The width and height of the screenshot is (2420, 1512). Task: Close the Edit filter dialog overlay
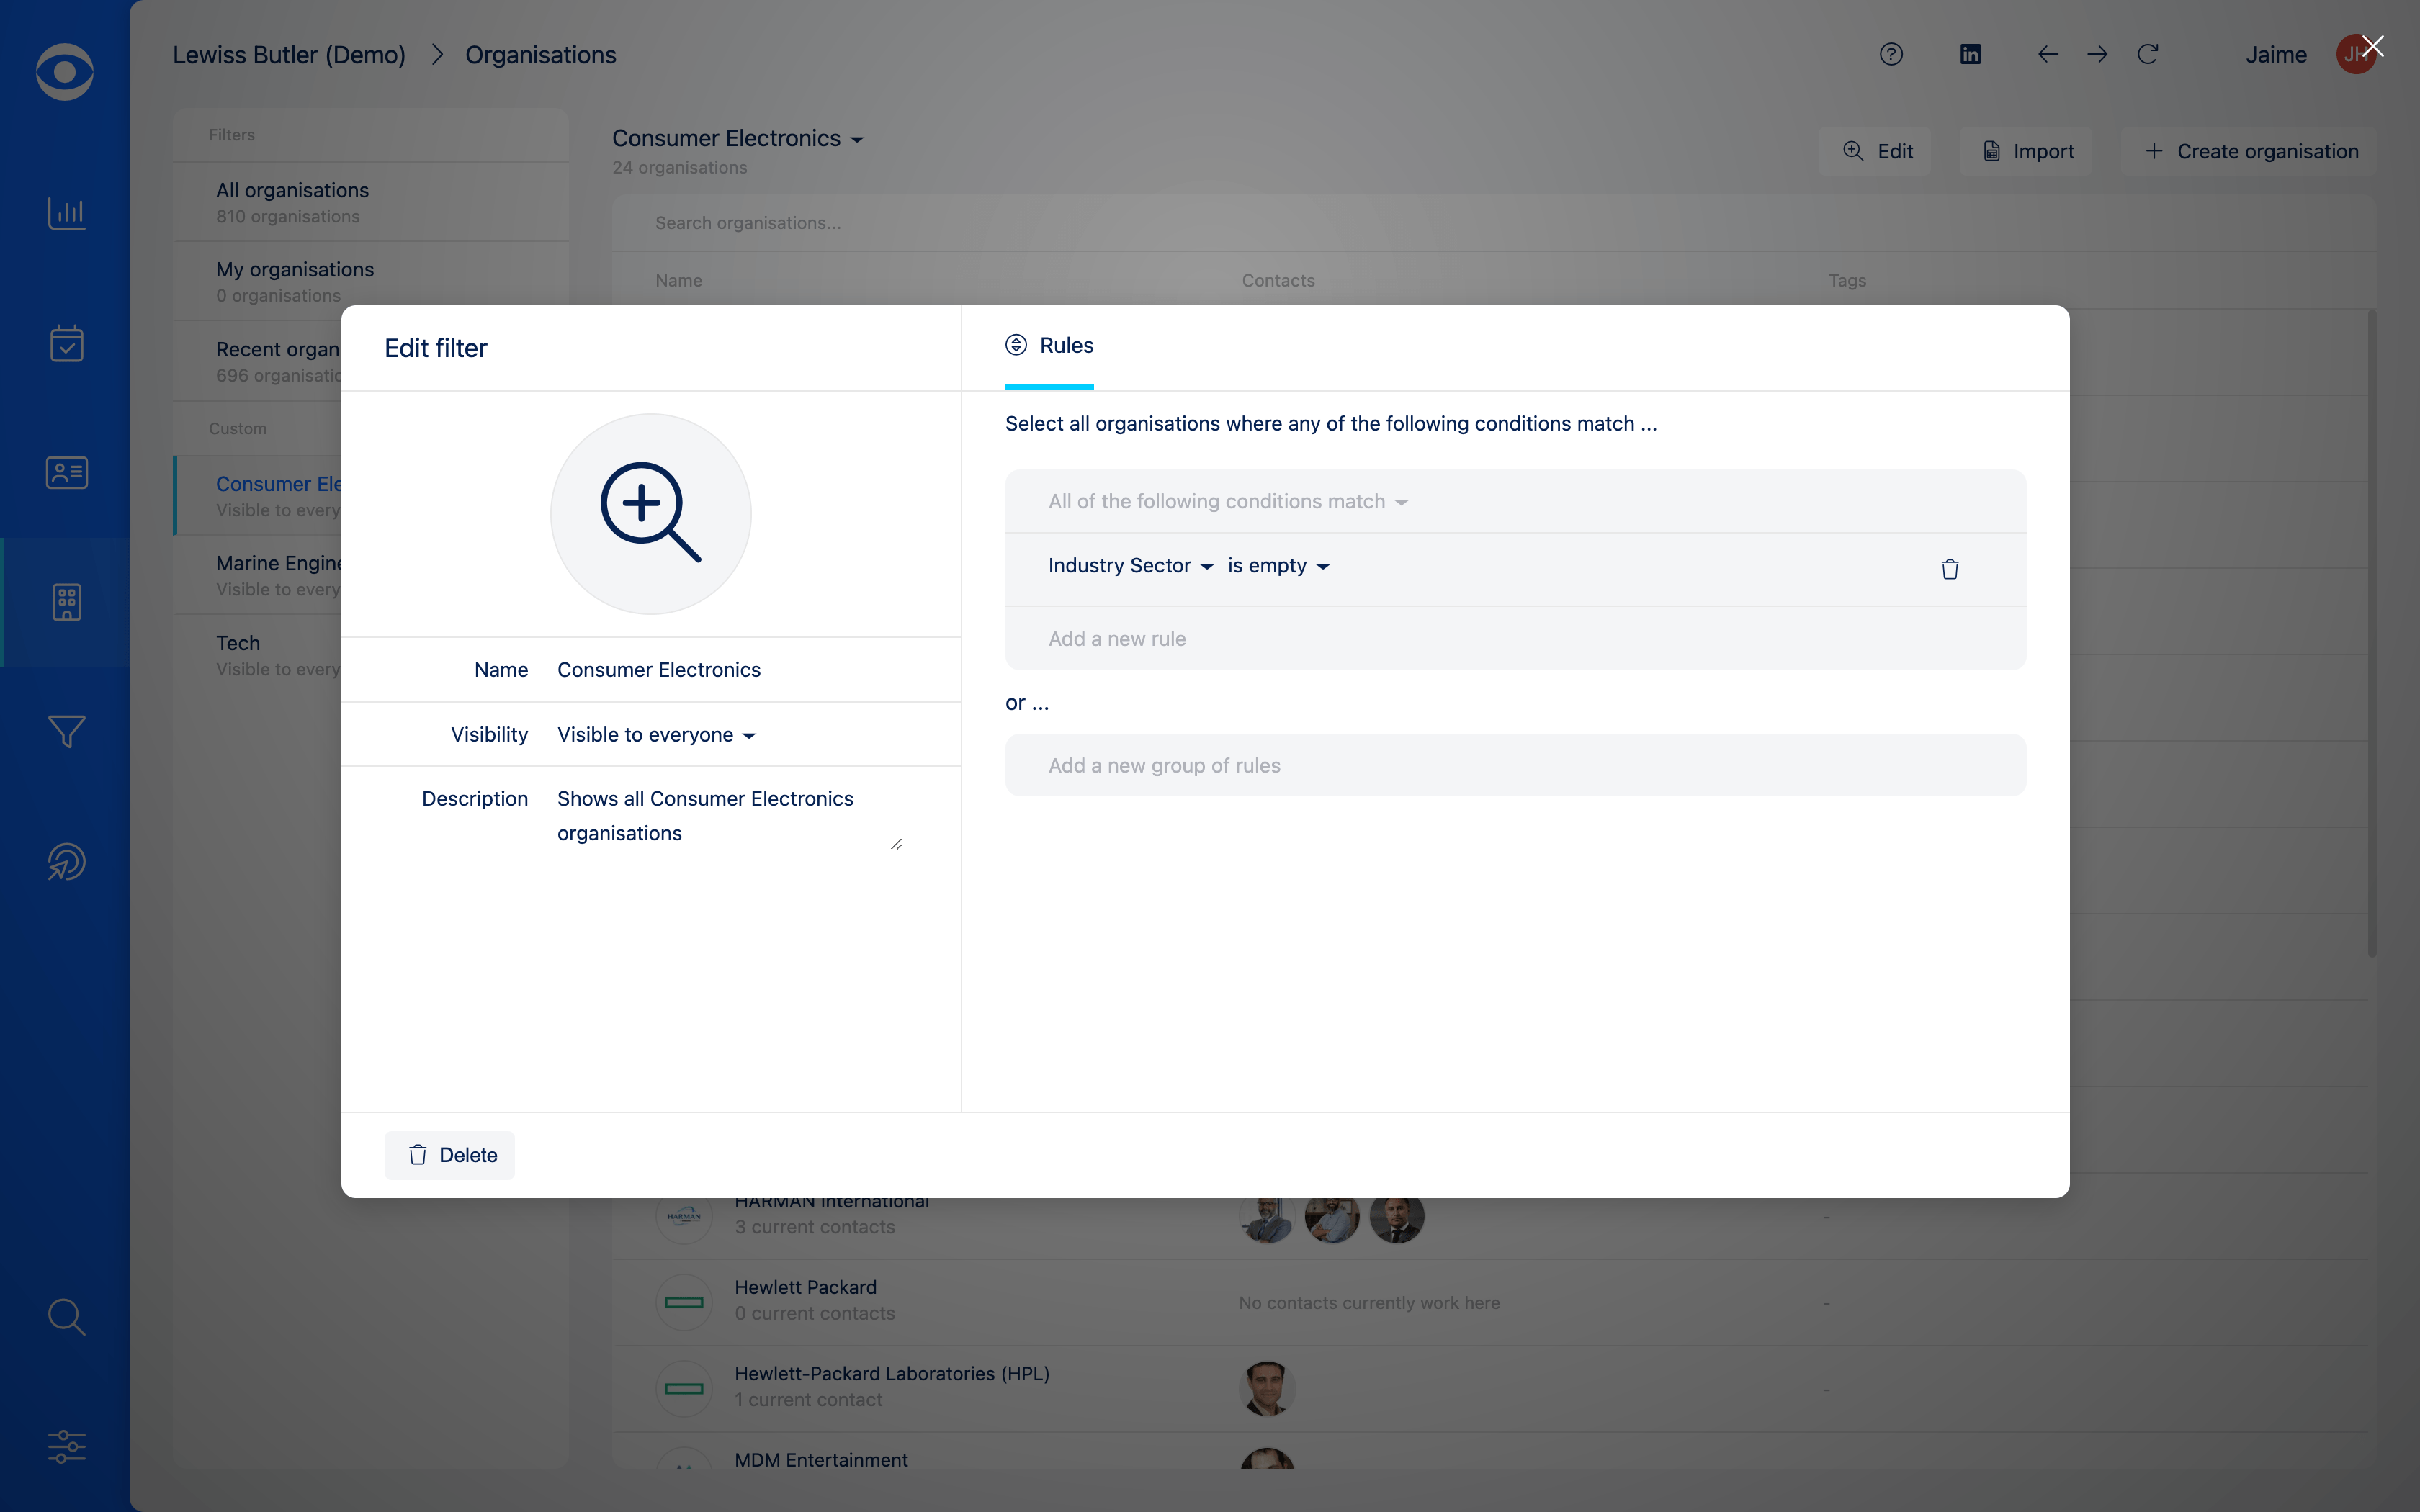2373,47
